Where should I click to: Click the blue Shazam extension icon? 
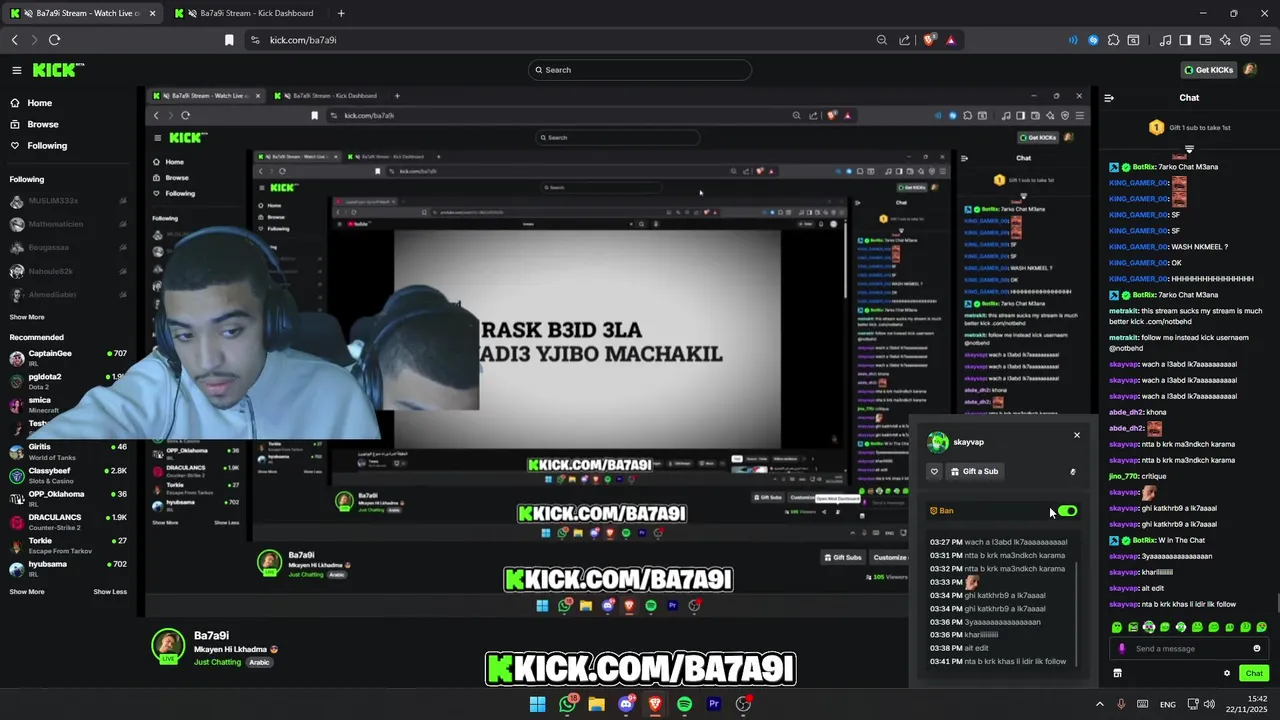tap(1093, 40)
